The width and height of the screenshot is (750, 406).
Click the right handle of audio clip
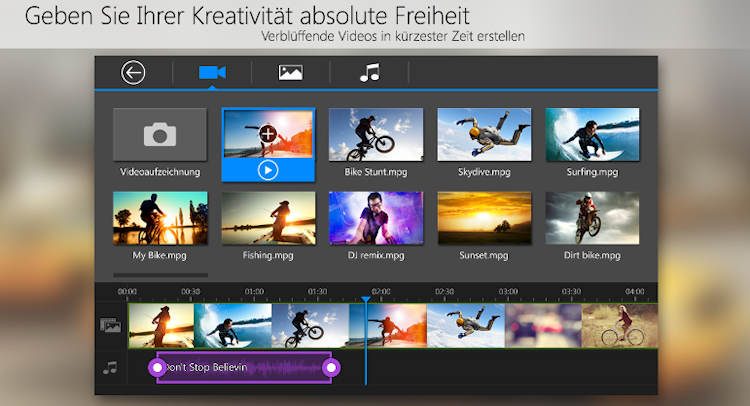point(331,367)
